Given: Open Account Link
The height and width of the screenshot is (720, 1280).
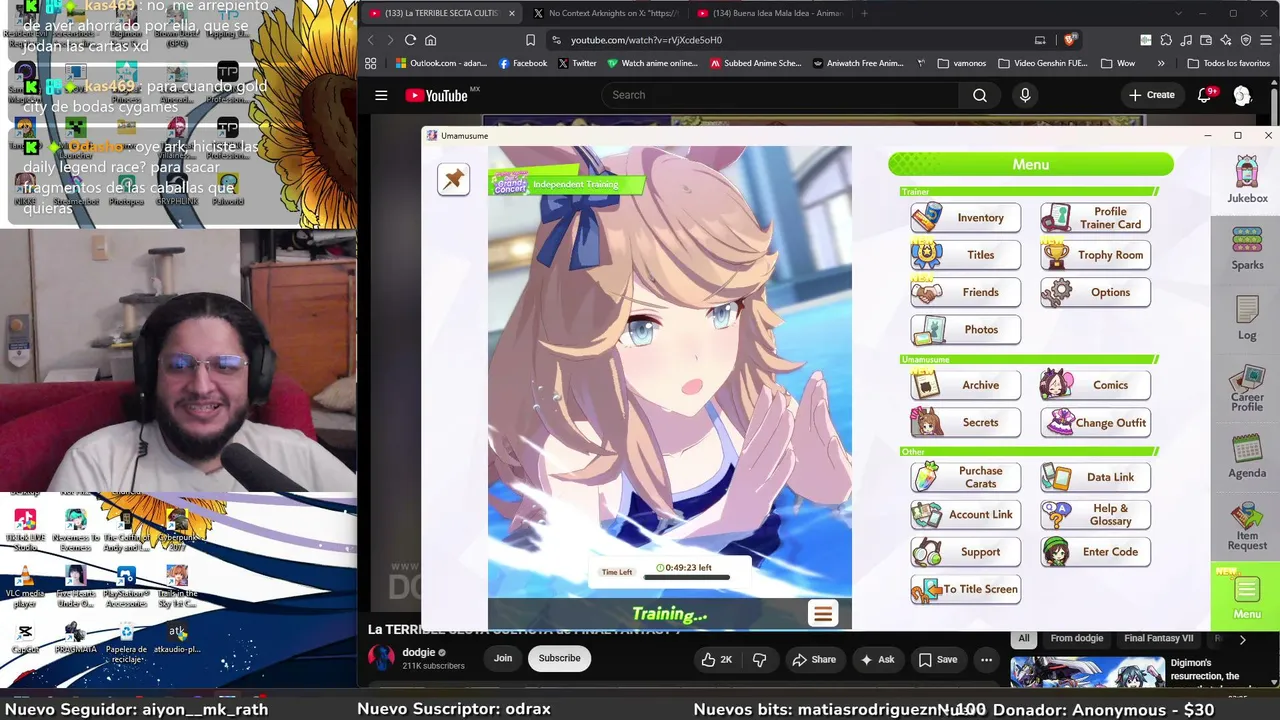Looking at the screenshot, I should [x=965, y=514].
